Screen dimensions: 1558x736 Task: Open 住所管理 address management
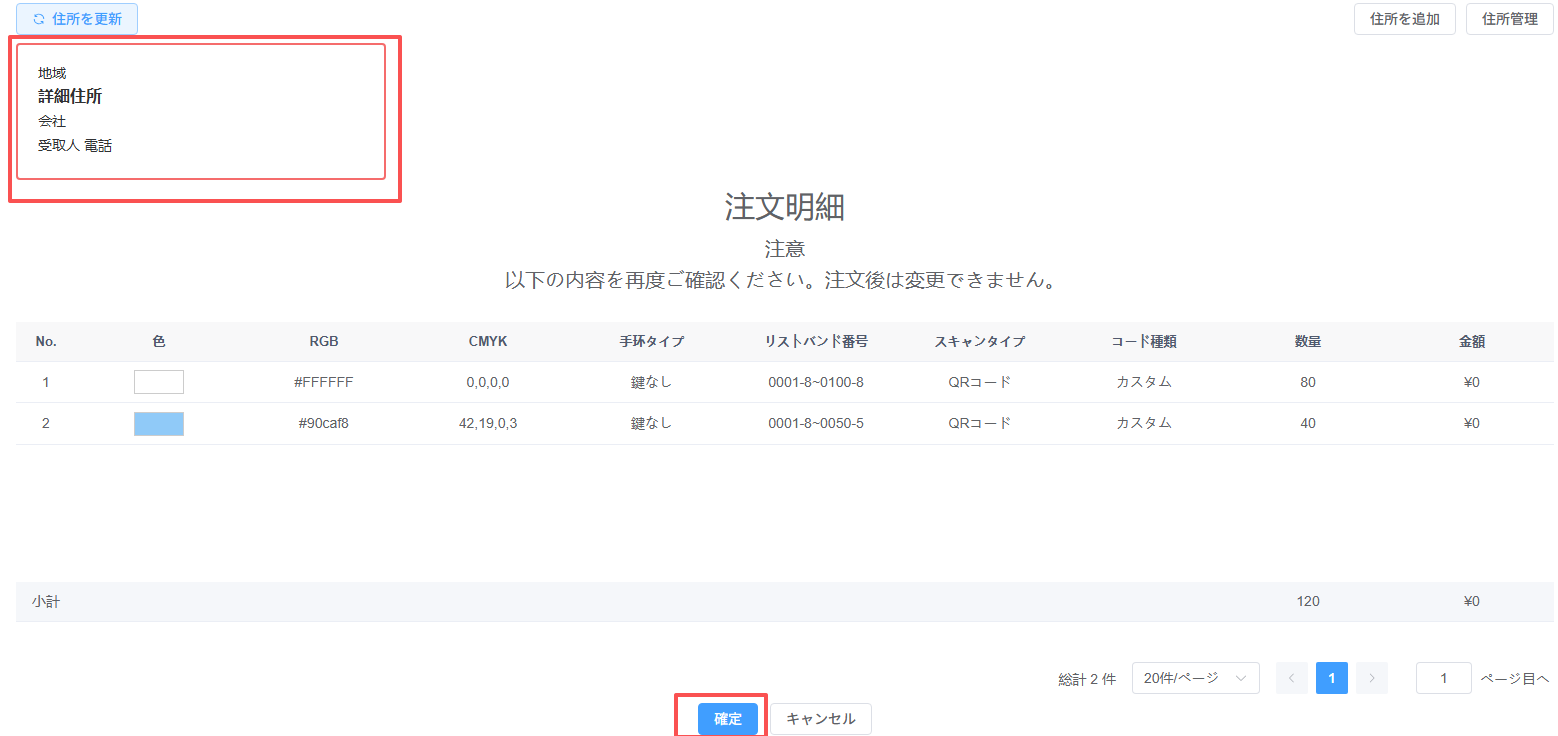1509,19
